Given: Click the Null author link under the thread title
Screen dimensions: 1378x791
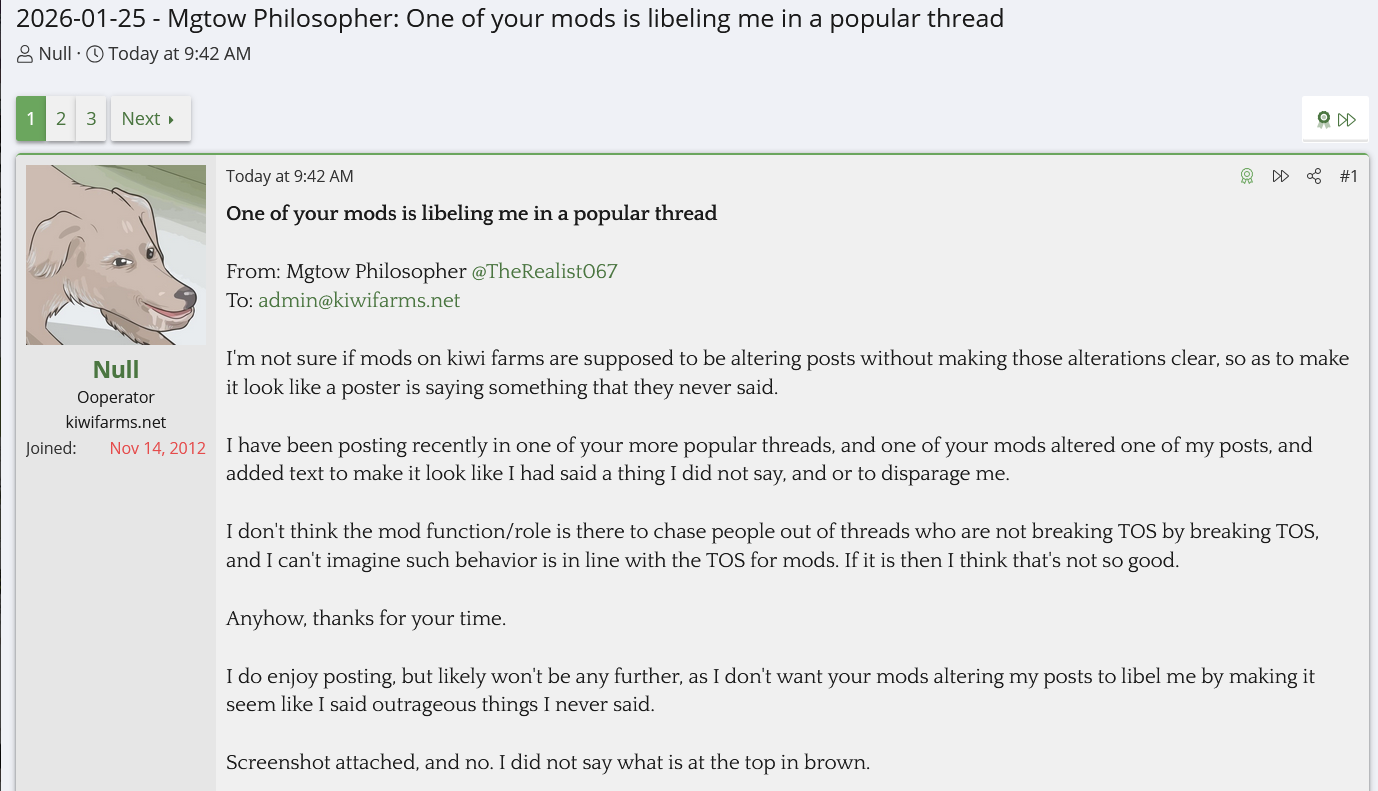Looking at the screenshot, I should [55, 54].
